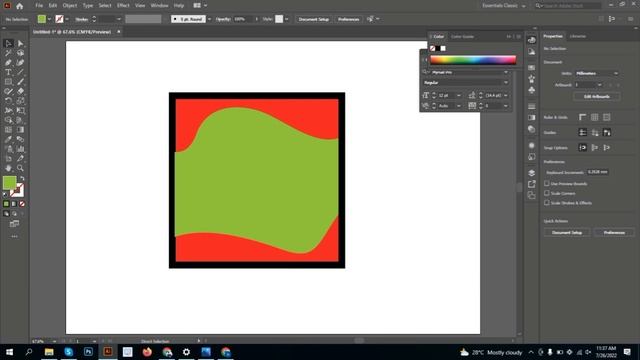Click Document Setup in control bar
Screen dimensions: 640x360
[313, 19]
